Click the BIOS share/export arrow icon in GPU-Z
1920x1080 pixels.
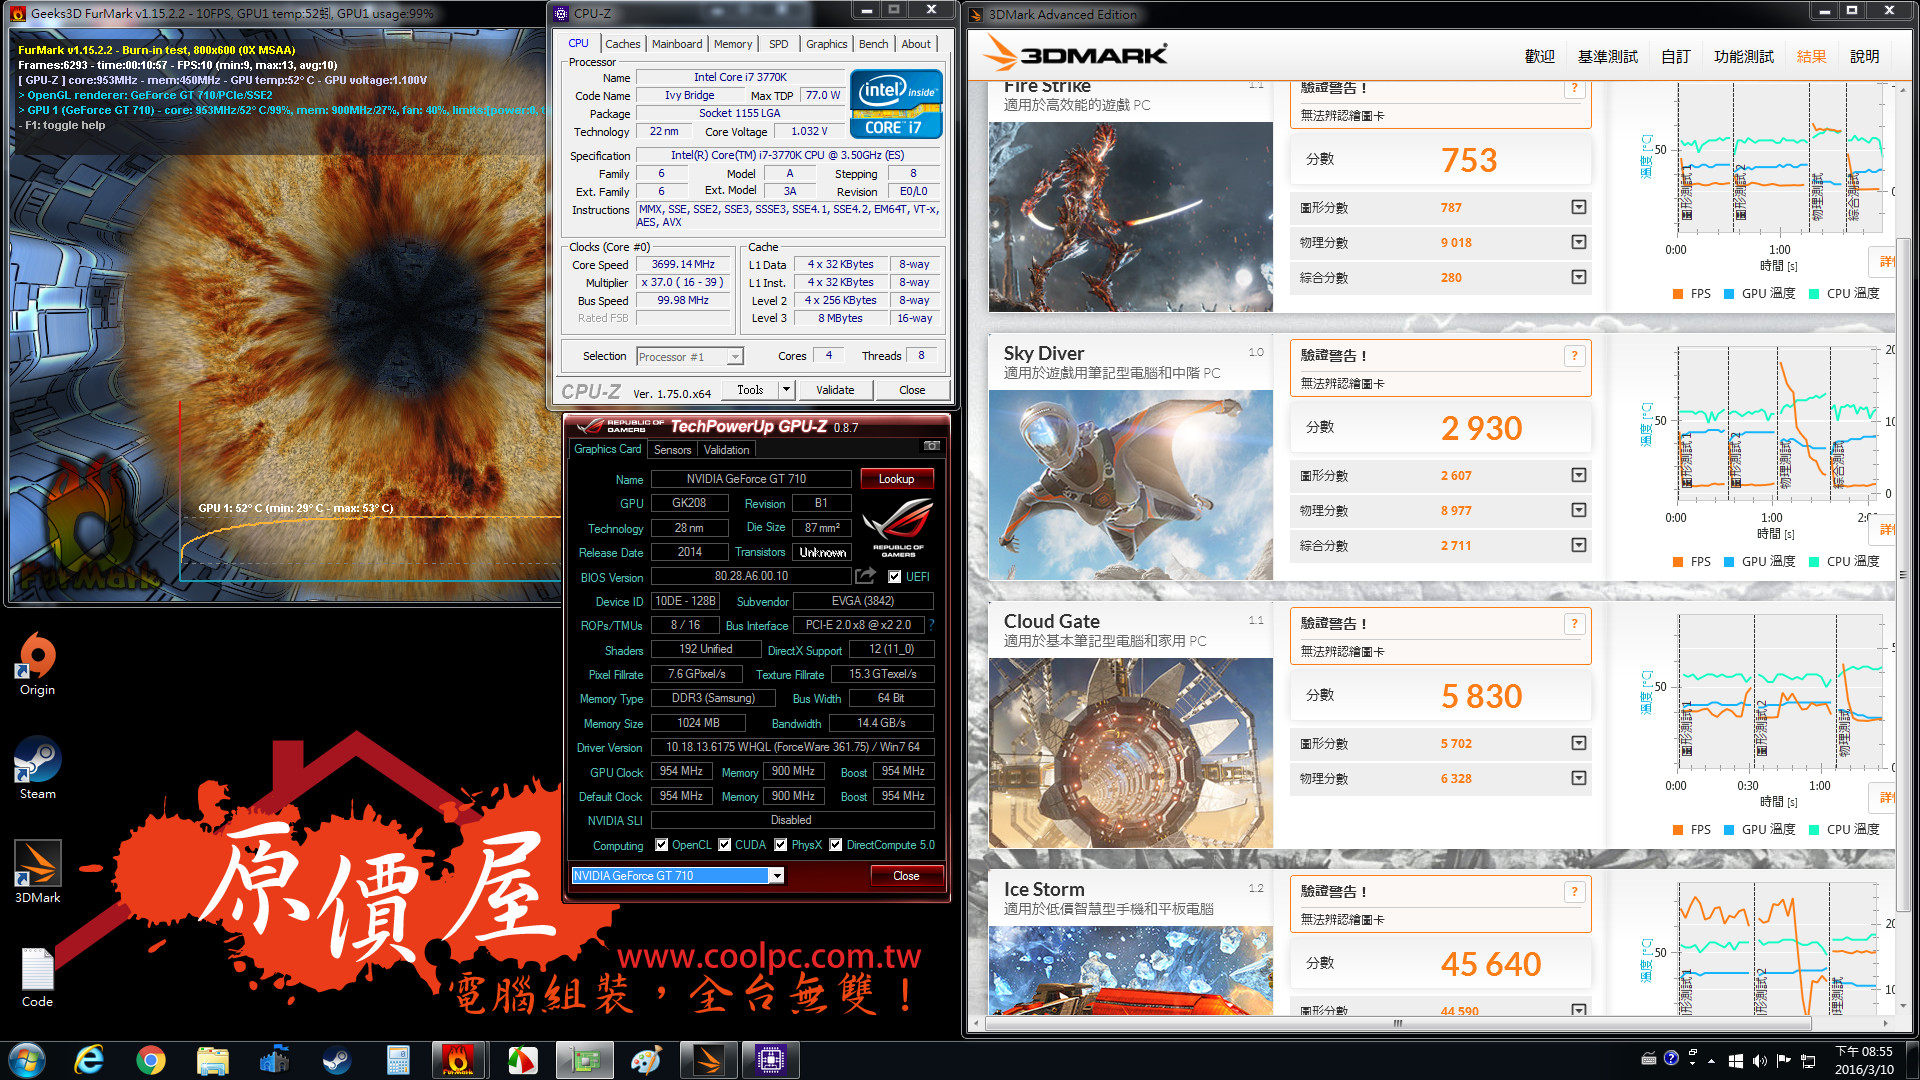pos(866,576)
